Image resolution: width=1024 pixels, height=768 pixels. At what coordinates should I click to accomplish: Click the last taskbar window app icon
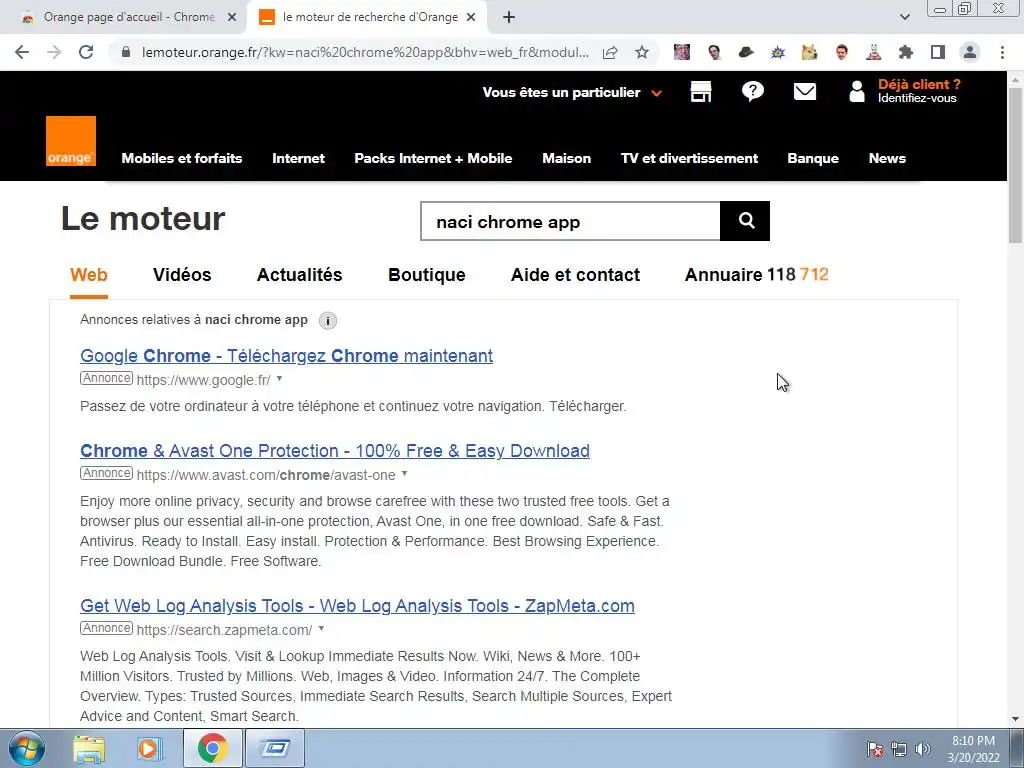point(275,748)
